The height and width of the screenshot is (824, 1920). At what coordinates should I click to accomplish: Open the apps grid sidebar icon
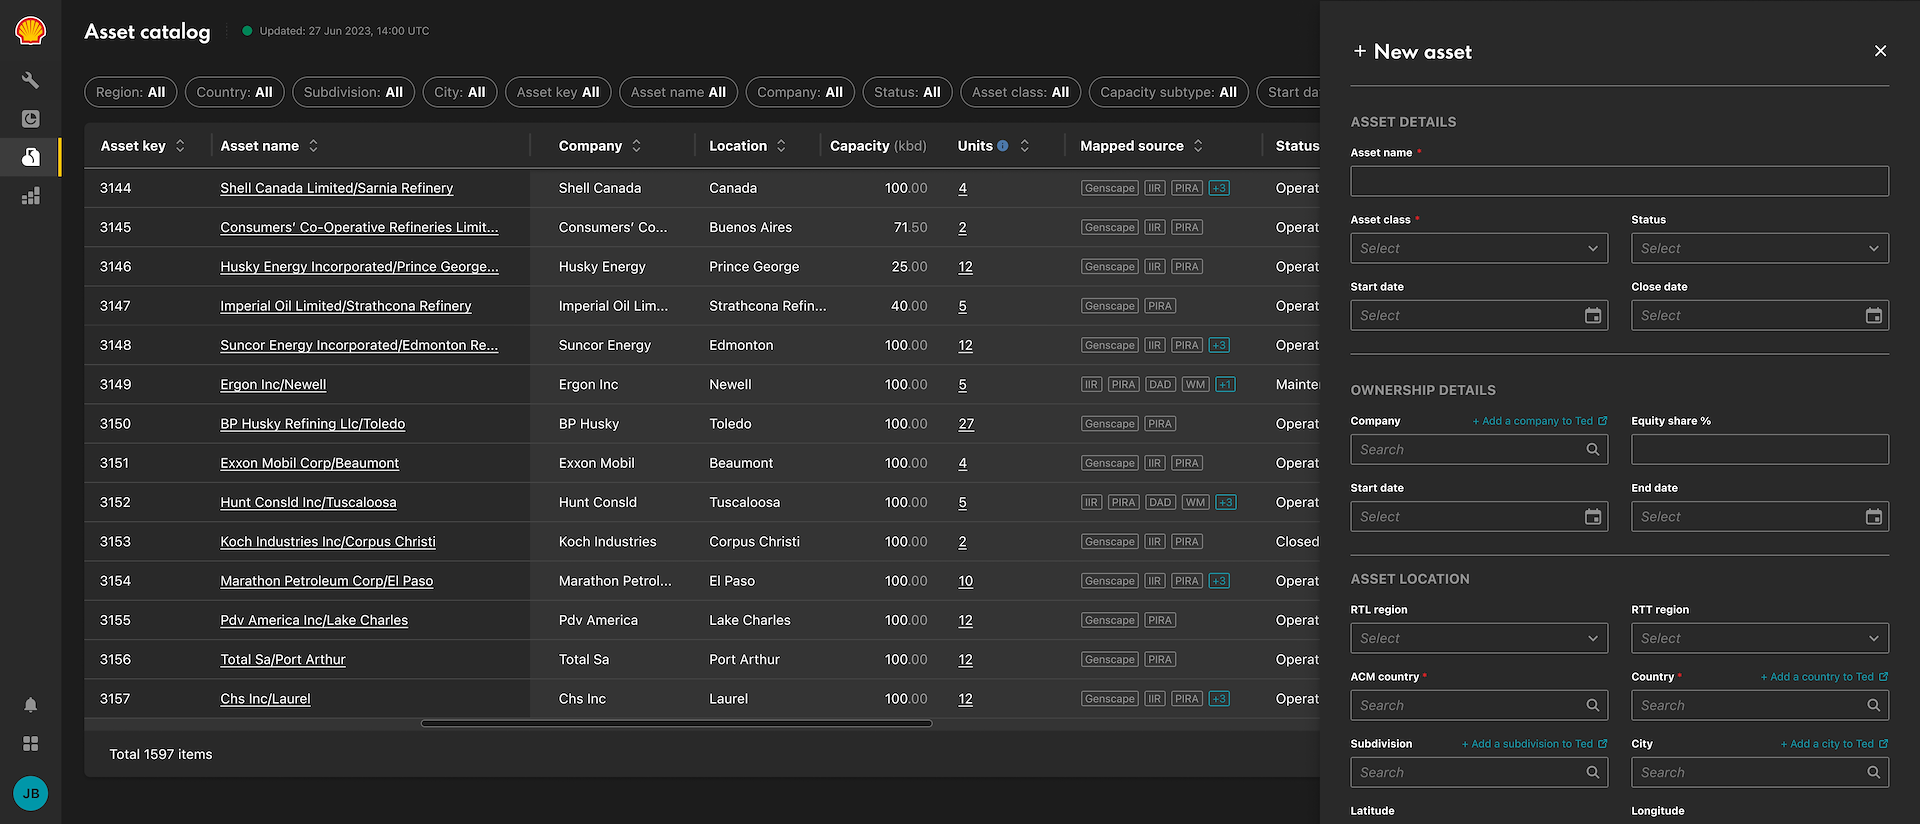(x=31, y=744)
